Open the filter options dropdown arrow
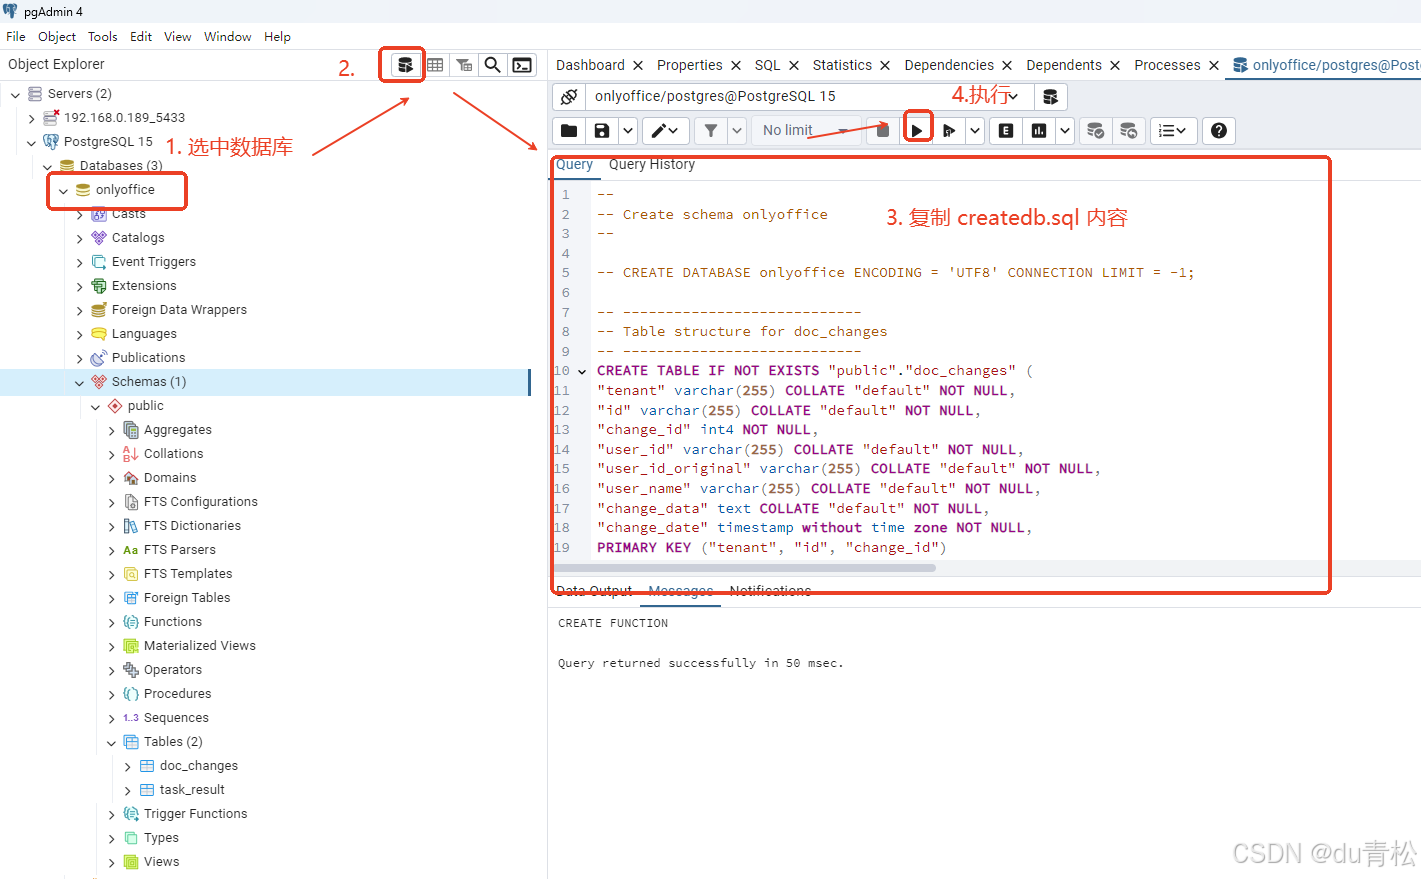 coord(737,131)
